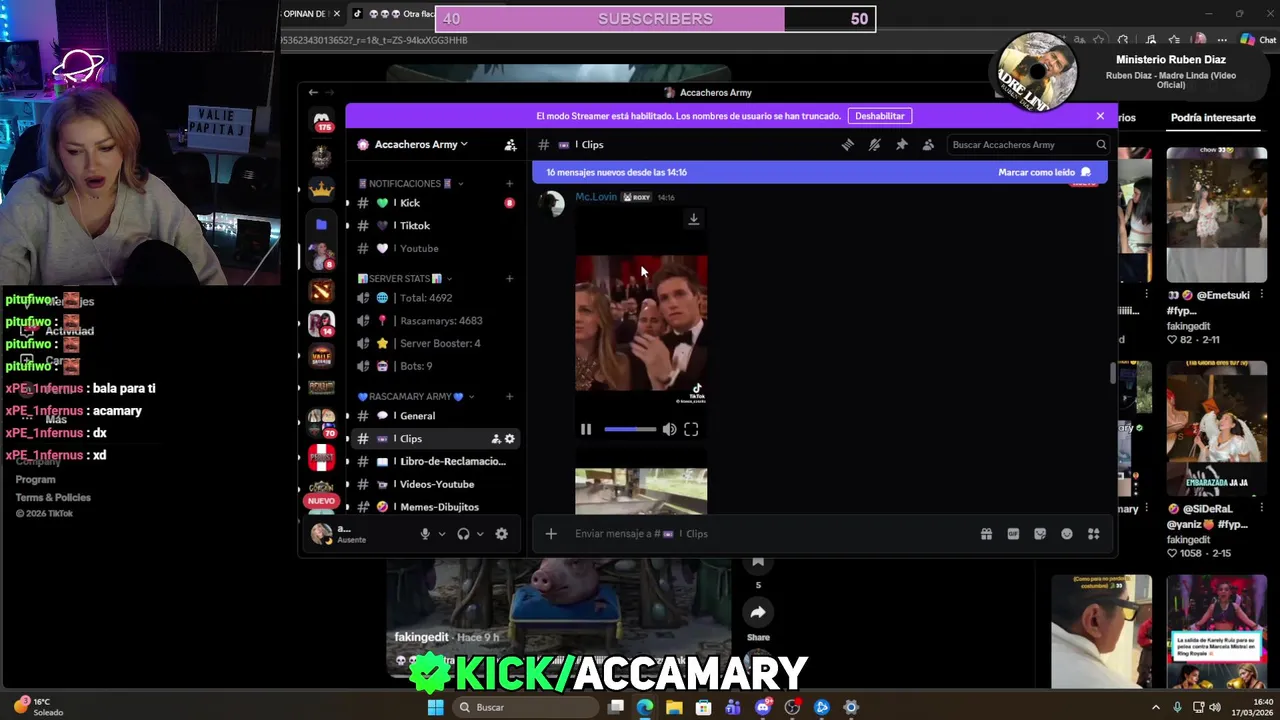The width and height of the screenshot is (1280, 720).
Task: Click the Discord chat scrollbar
Action: pos(1112,373)
